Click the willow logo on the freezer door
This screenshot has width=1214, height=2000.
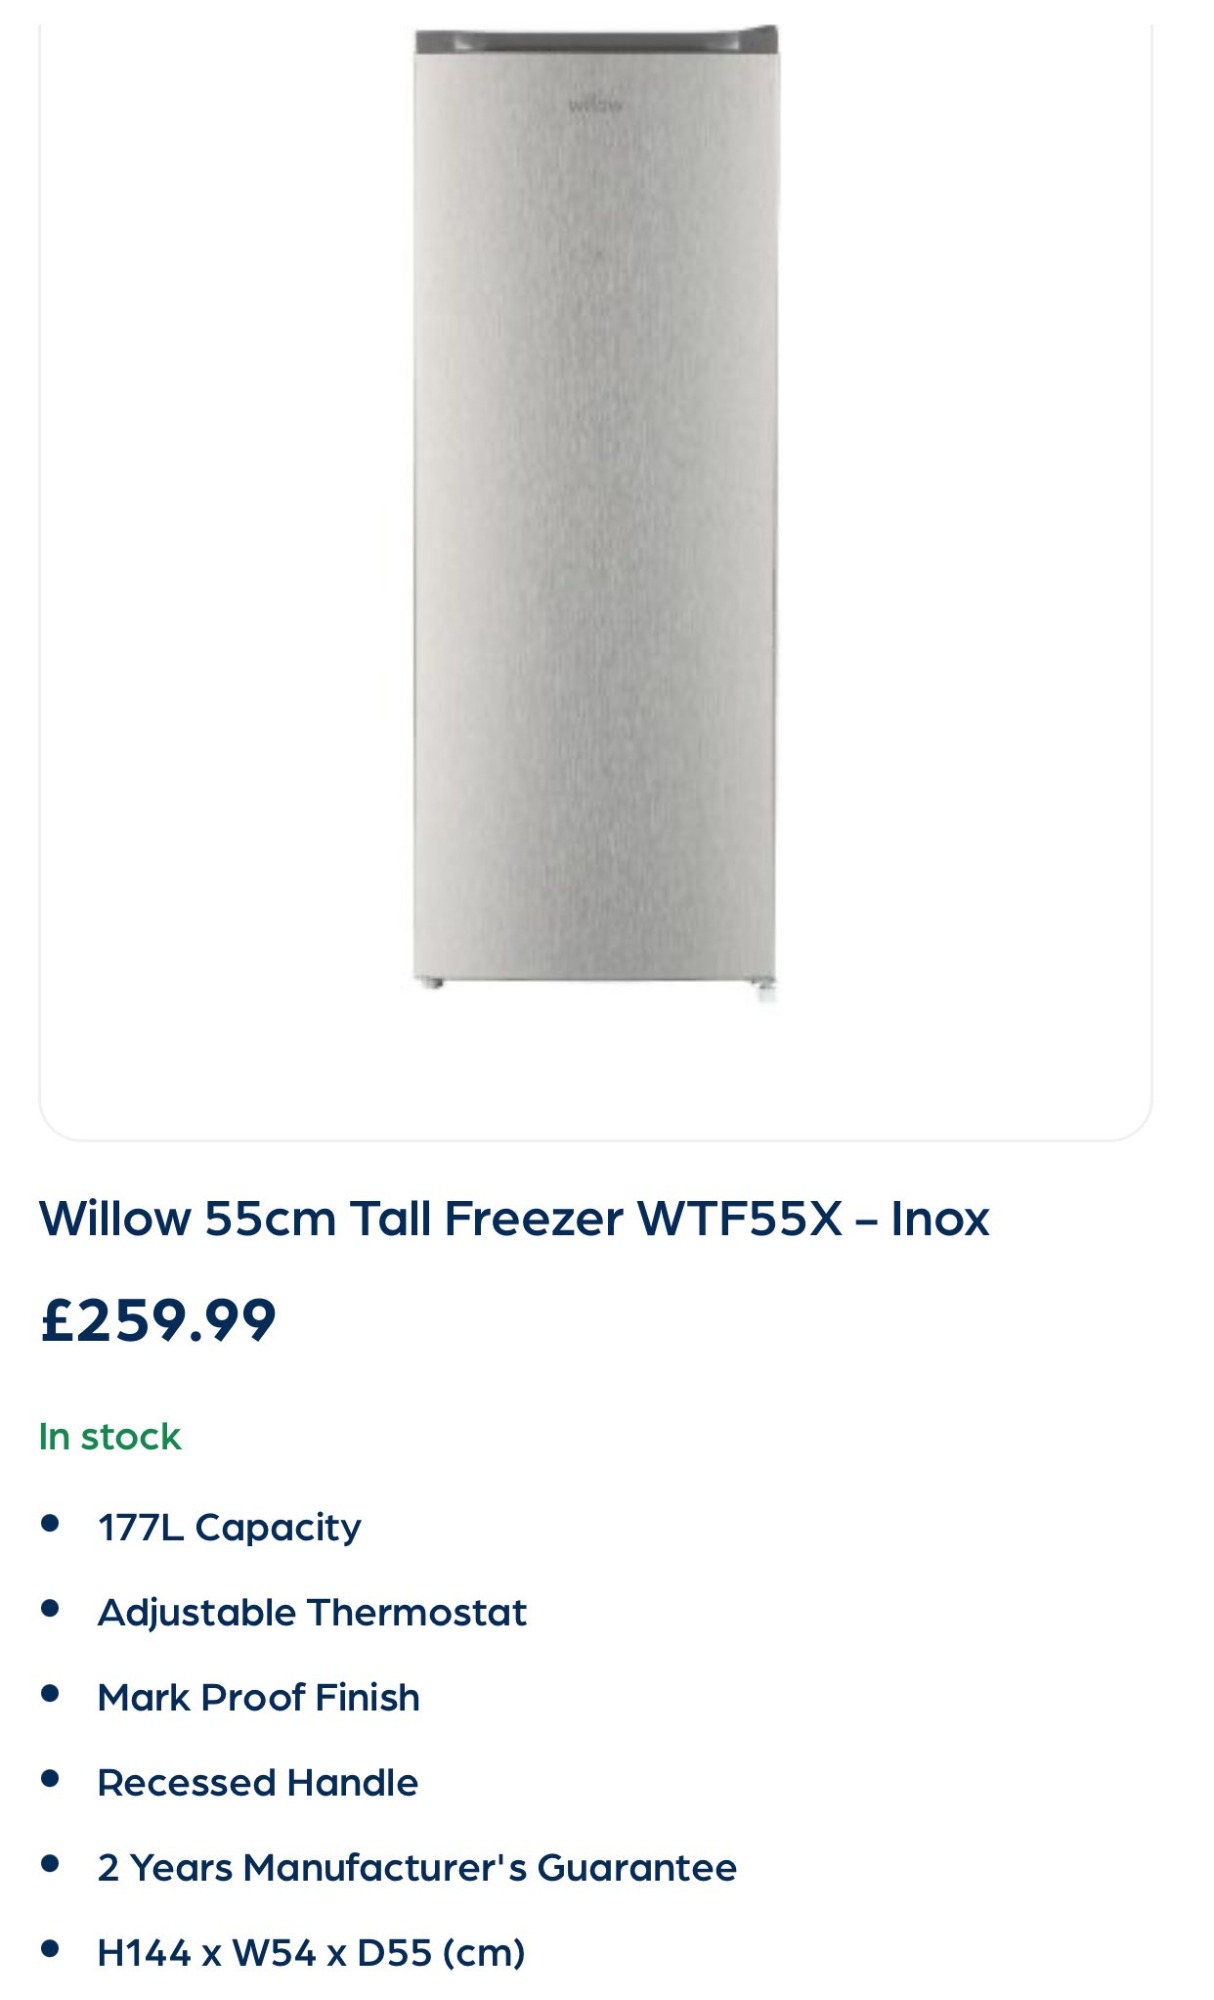(595, 104)
